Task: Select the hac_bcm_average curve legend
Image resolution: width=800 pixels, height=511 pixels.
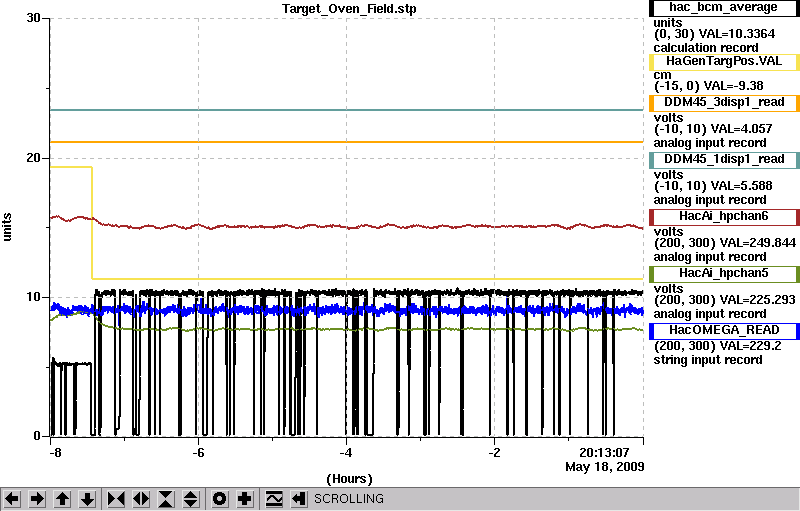Action: pos(723,8)
